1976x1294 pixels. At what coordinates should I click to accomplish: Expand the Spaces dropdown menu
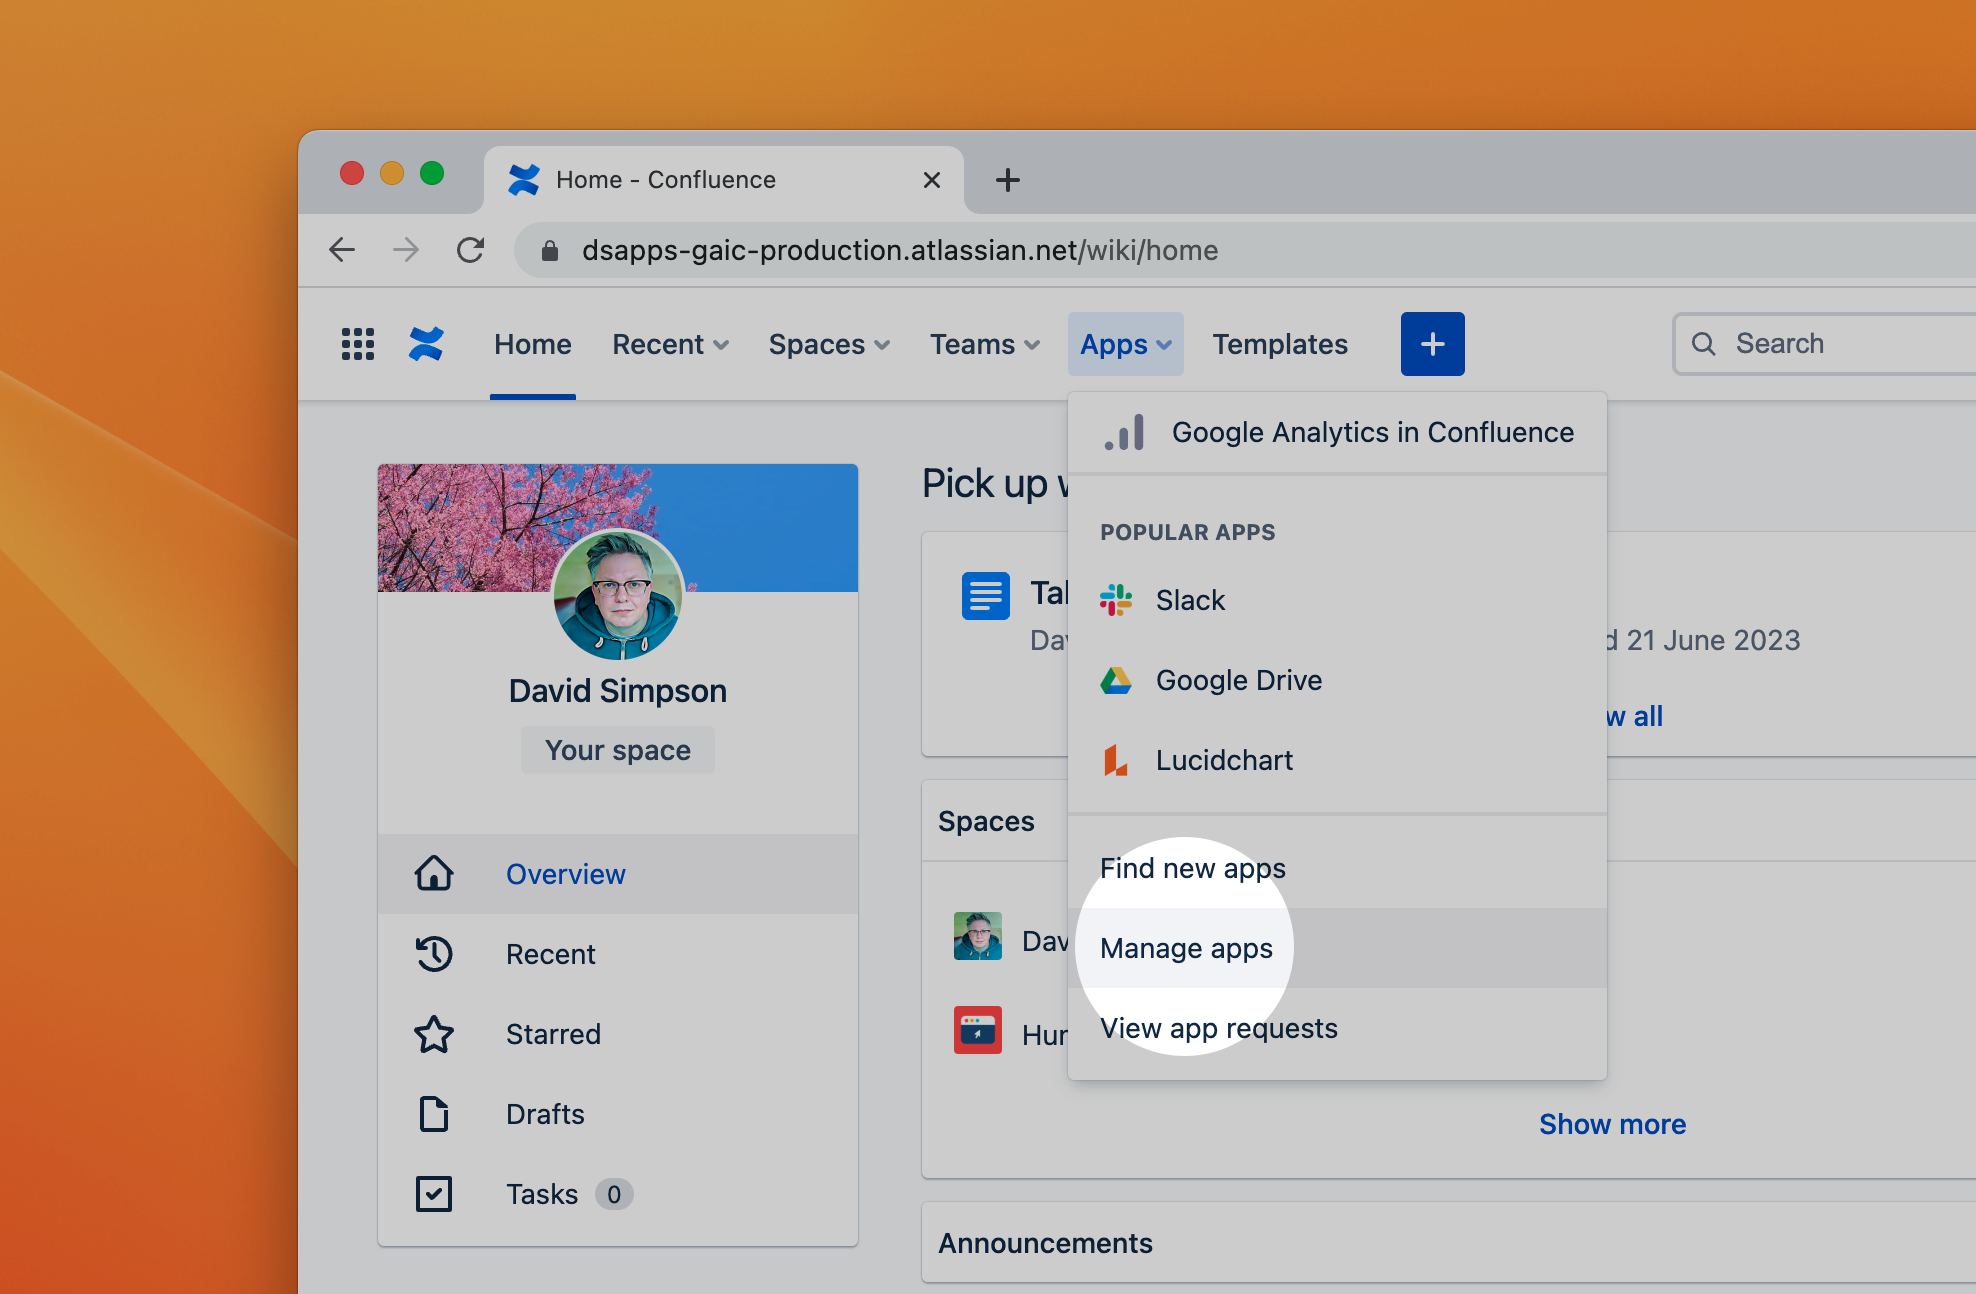pyautogui.click(x=828, y=344)
